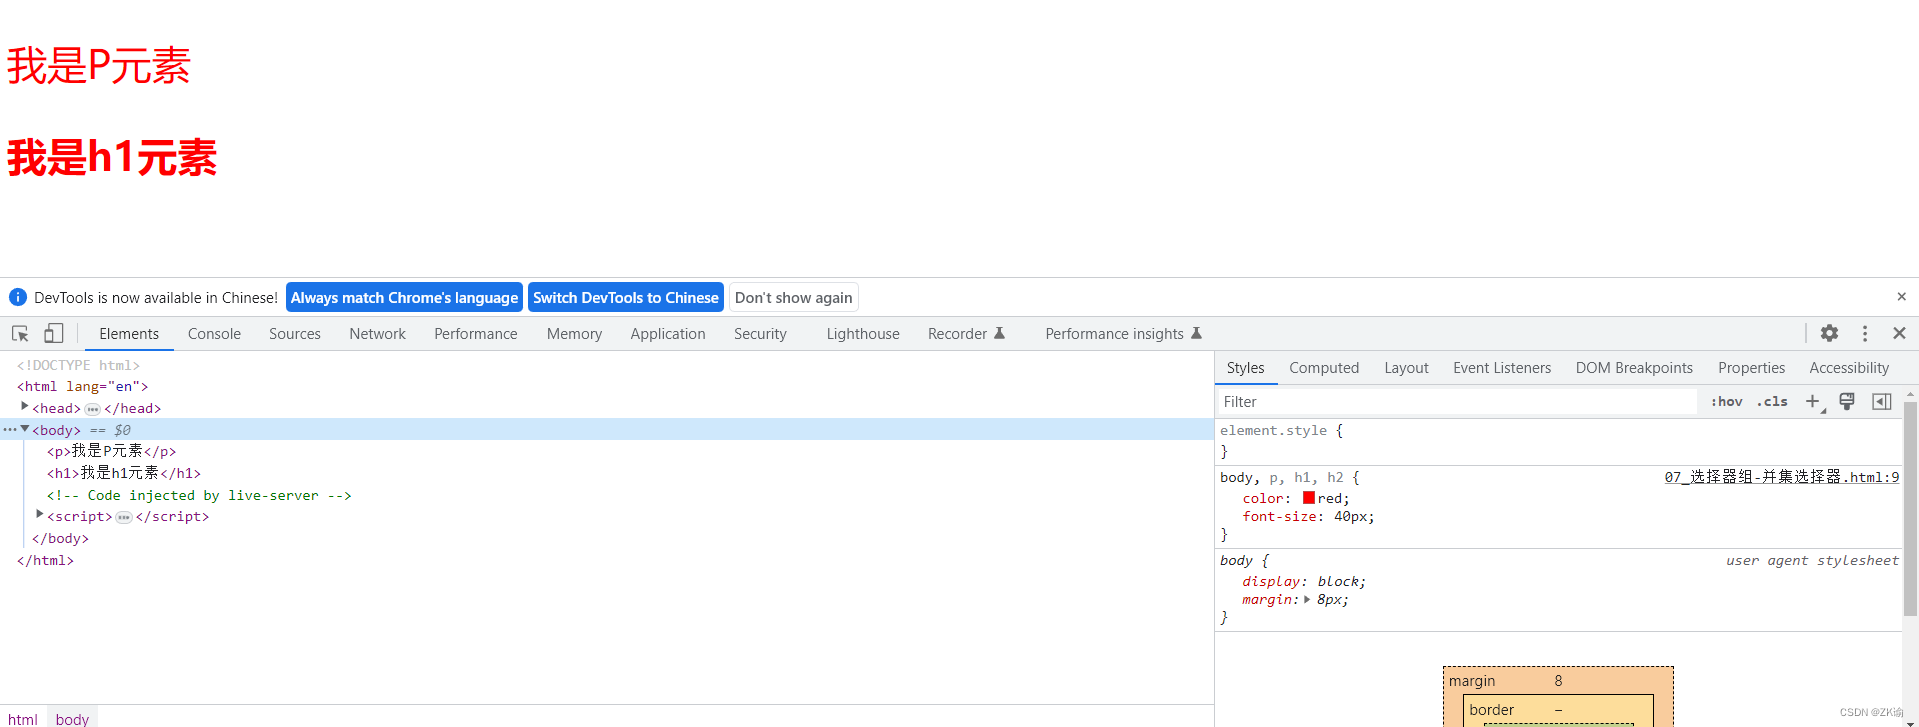
Task: Close the DevTools panel
Action: tap(1899, 334)
